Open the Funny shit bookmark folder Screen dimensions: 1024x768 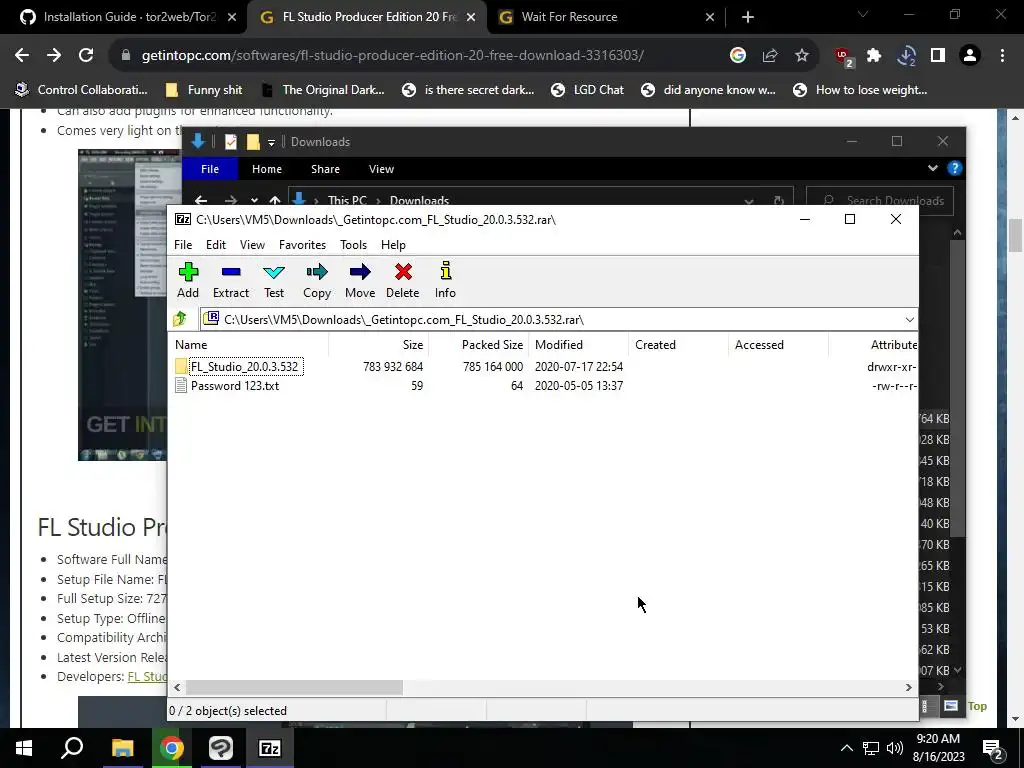coord(204,90)
